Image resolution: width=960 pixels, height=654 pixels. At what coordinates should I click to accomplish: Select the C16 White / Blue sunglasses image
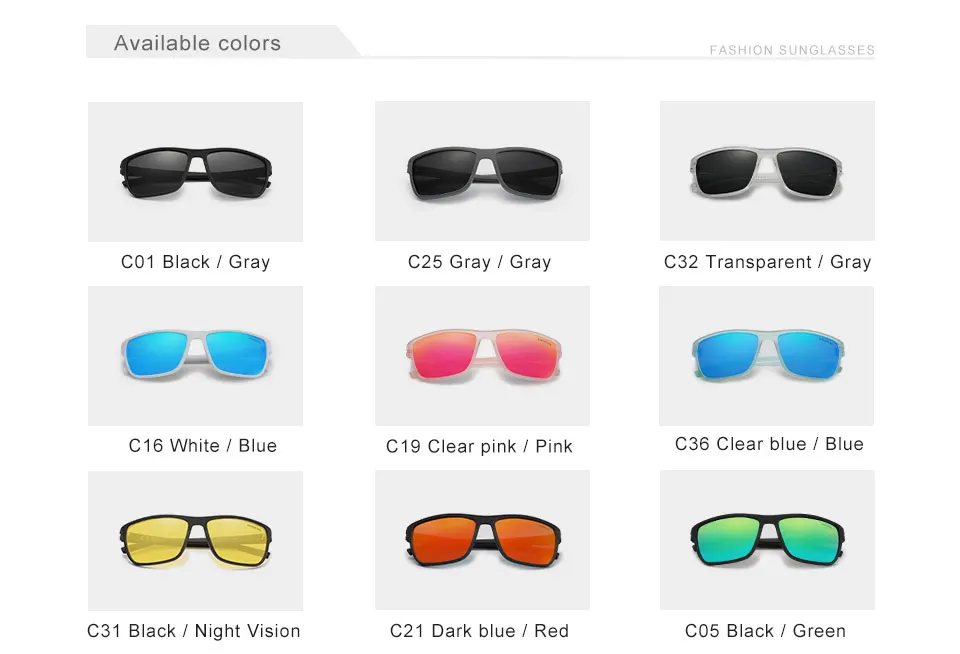coord(195,355)
